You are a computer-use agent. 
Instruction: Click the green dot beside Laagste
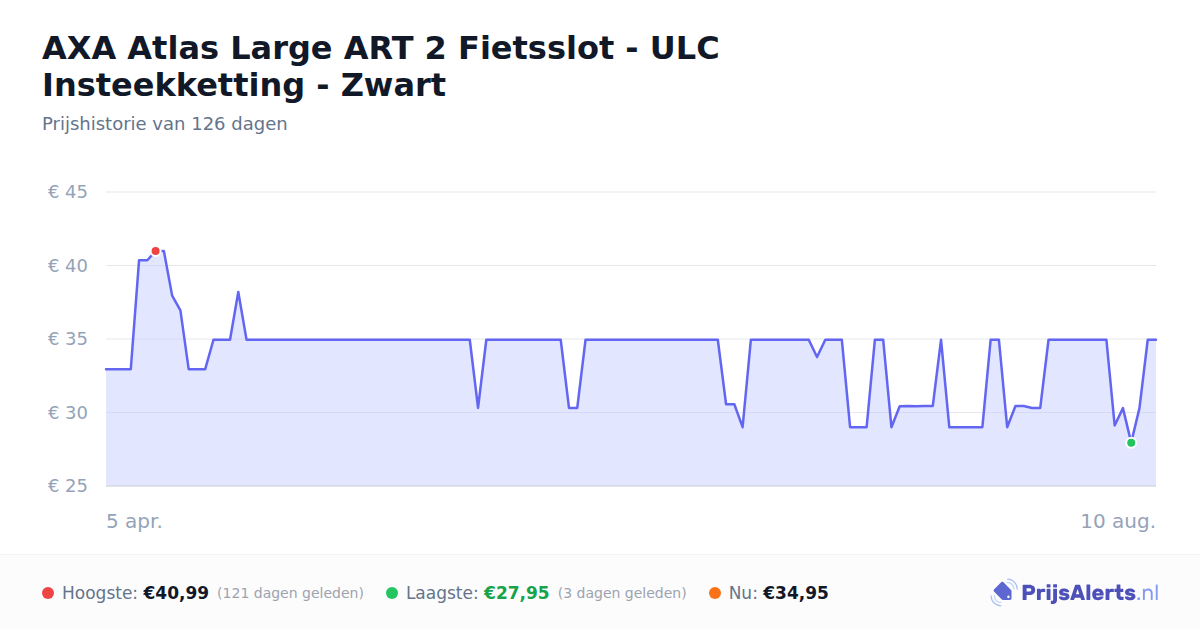coord(392,593)
